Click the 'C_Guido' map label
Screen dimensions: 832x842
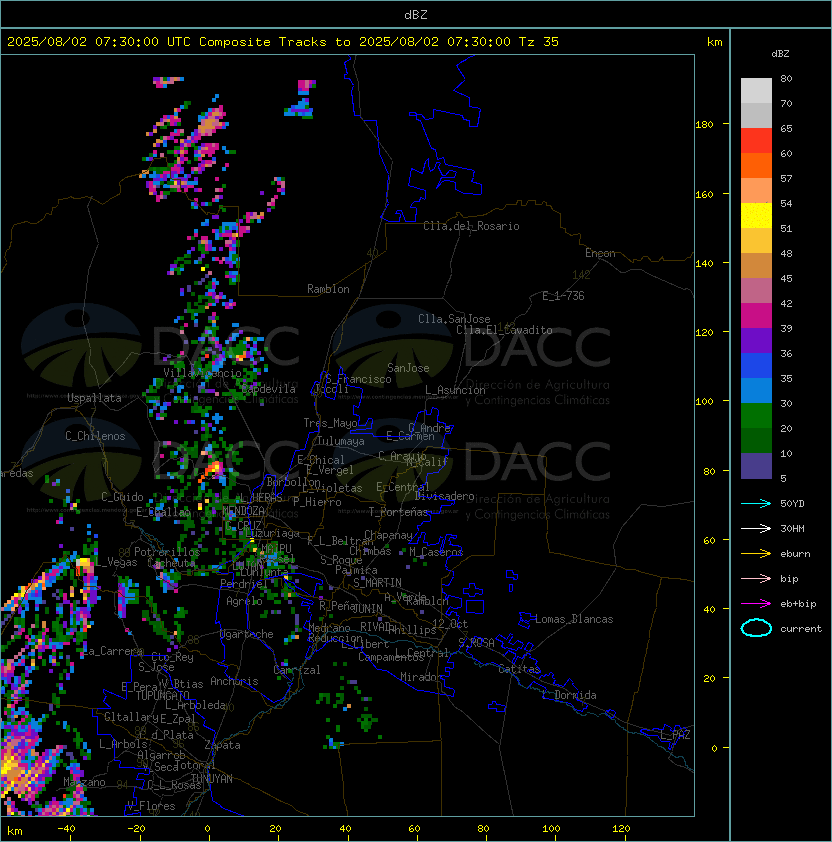tap(122, 497)
